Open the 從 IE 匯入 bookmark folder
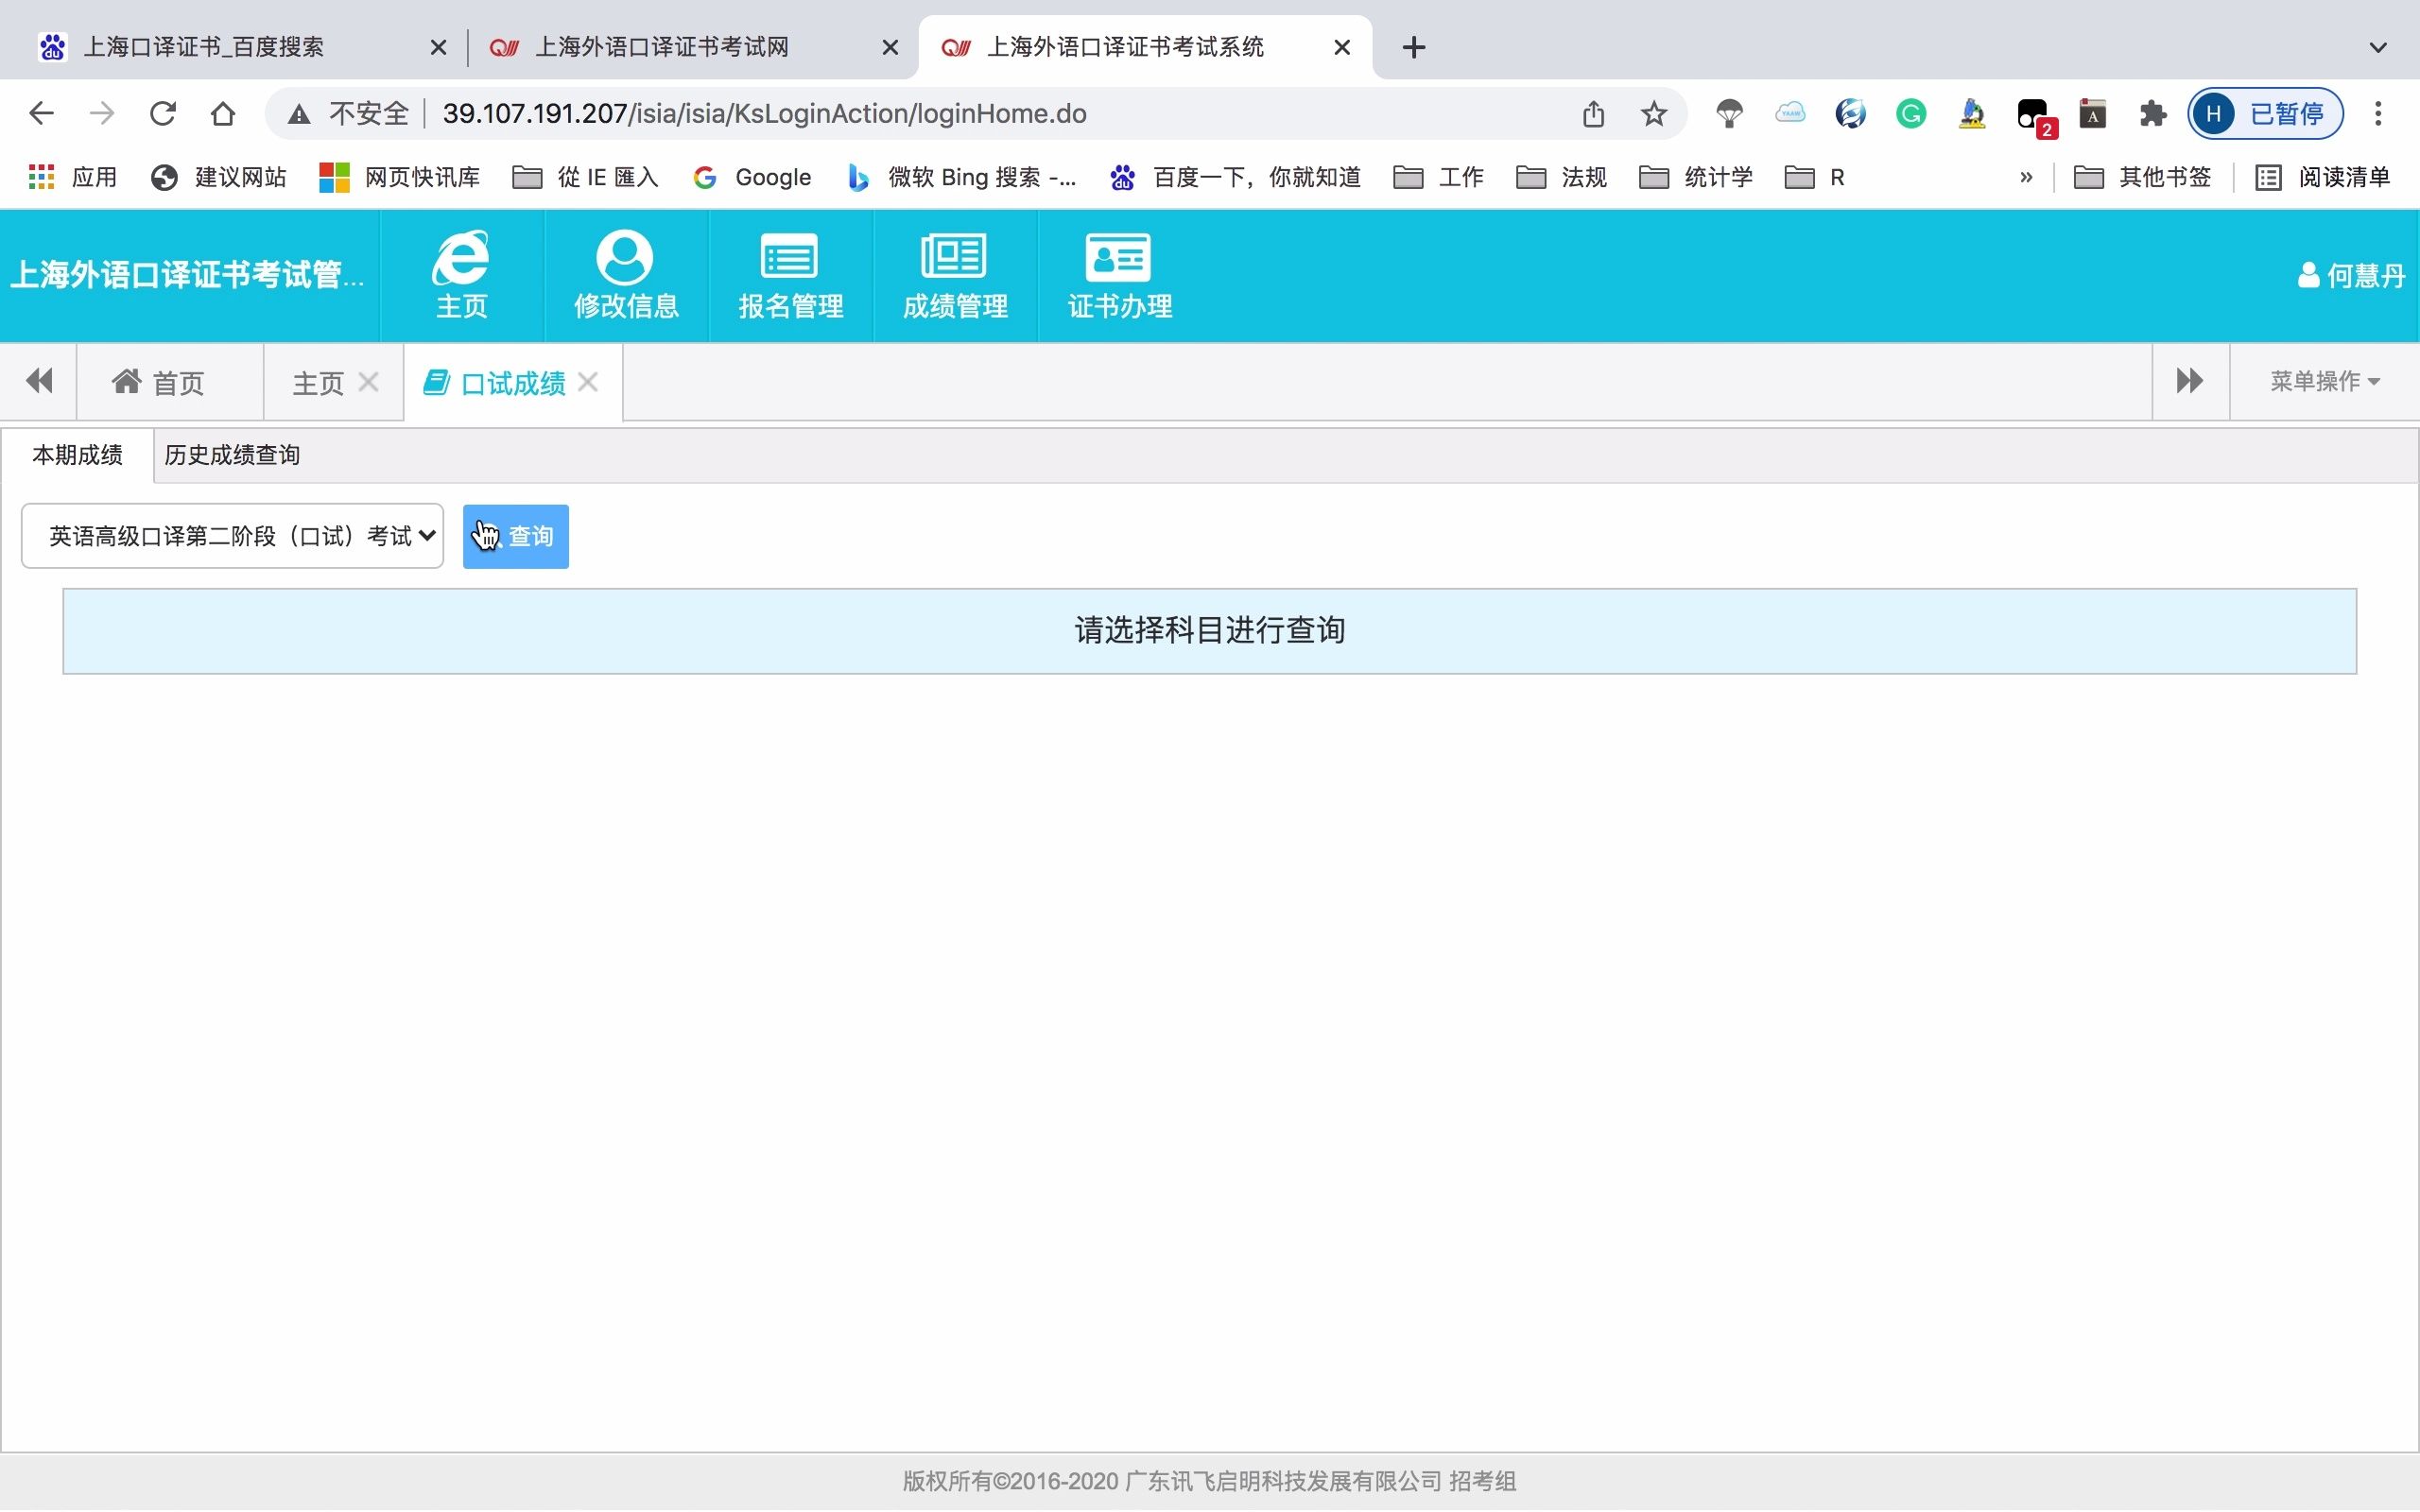Viewport: 2420px width, 1512px height. point(585,177)
